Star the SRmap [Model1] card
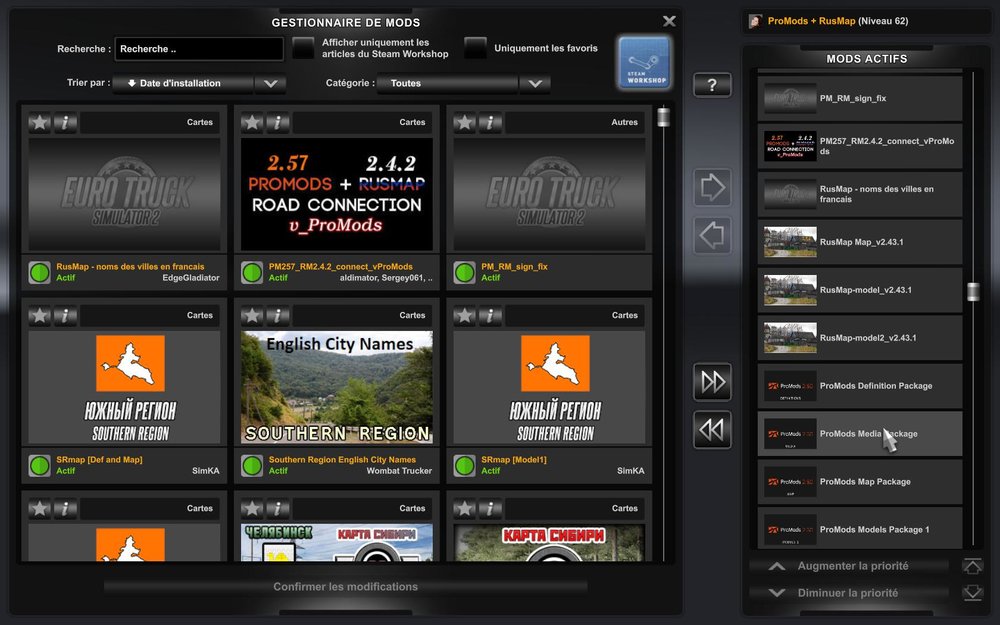Image resolution: width=1000 pixels, height=625 pixels. [464, 315]
